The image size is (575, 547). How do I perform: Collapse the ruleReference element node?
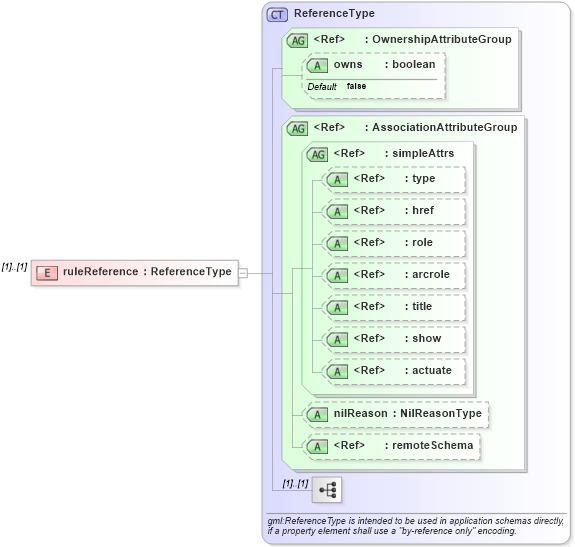click(x=243, y=273)
